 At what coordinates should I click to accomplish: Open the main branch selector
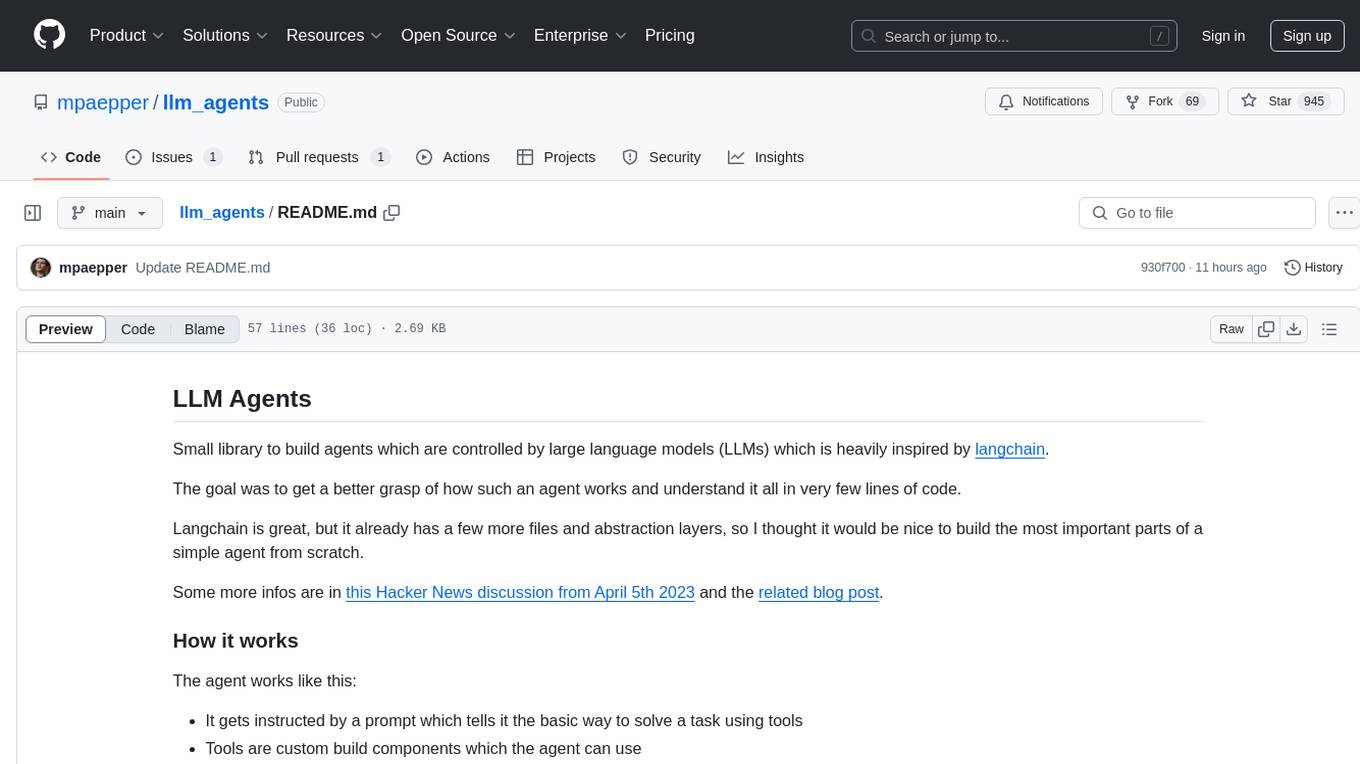pos(109,213)
